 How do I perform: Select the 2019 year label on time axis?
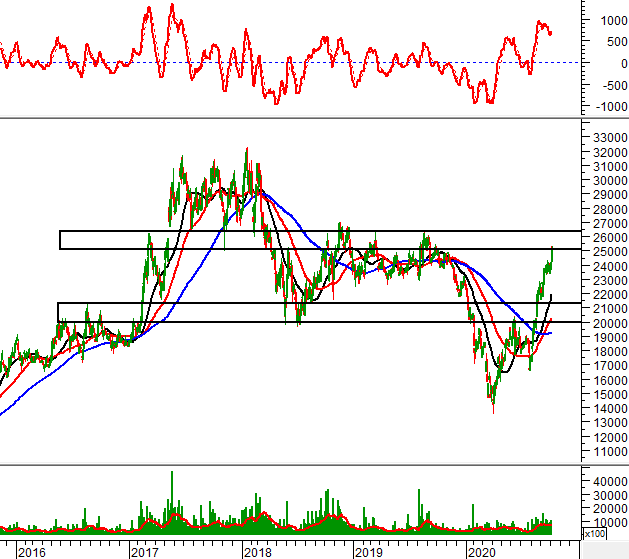tap(369, 553)
